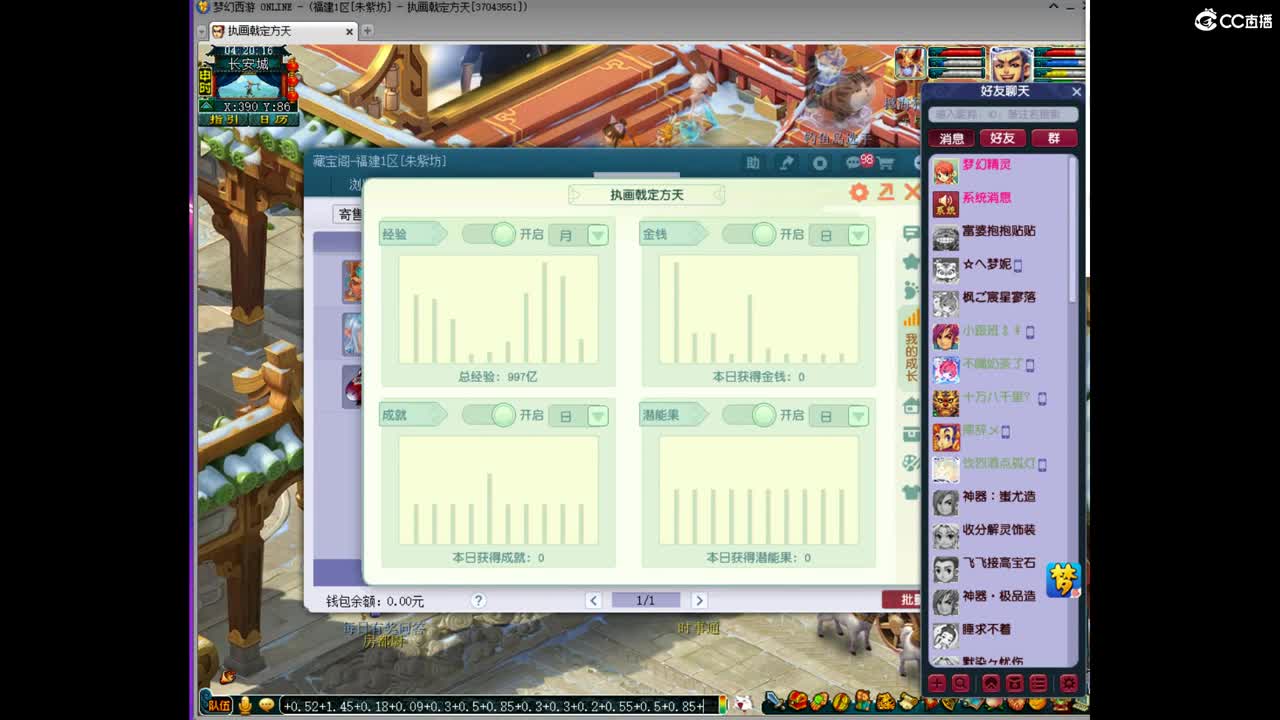Open chat with 收分解灵饰装
The image size is (1280, 720).
[999, 535]
